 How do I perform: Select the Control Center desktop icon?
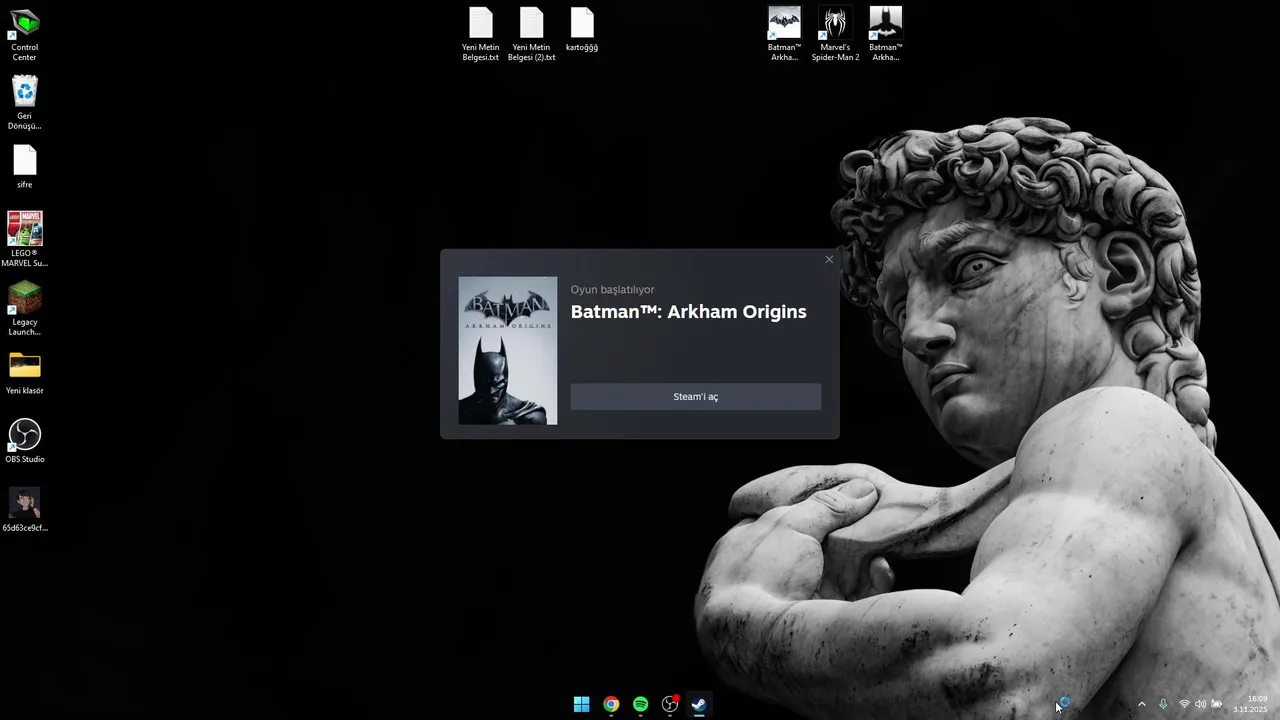[x=24, y=34]
